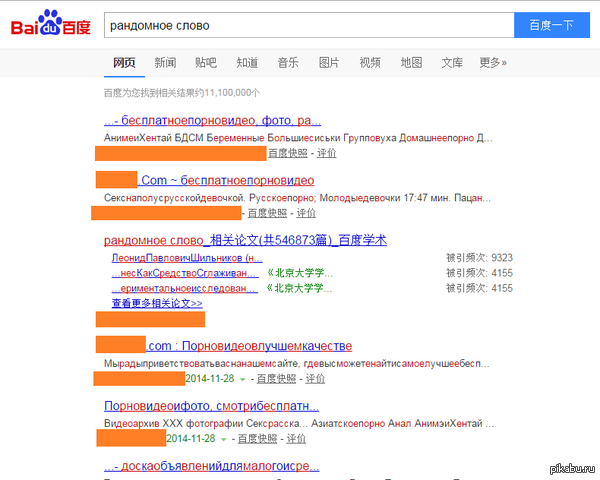The image size is (600, 480).
Task: Open the 贴吧 tab
Action: tap(206, 62)
